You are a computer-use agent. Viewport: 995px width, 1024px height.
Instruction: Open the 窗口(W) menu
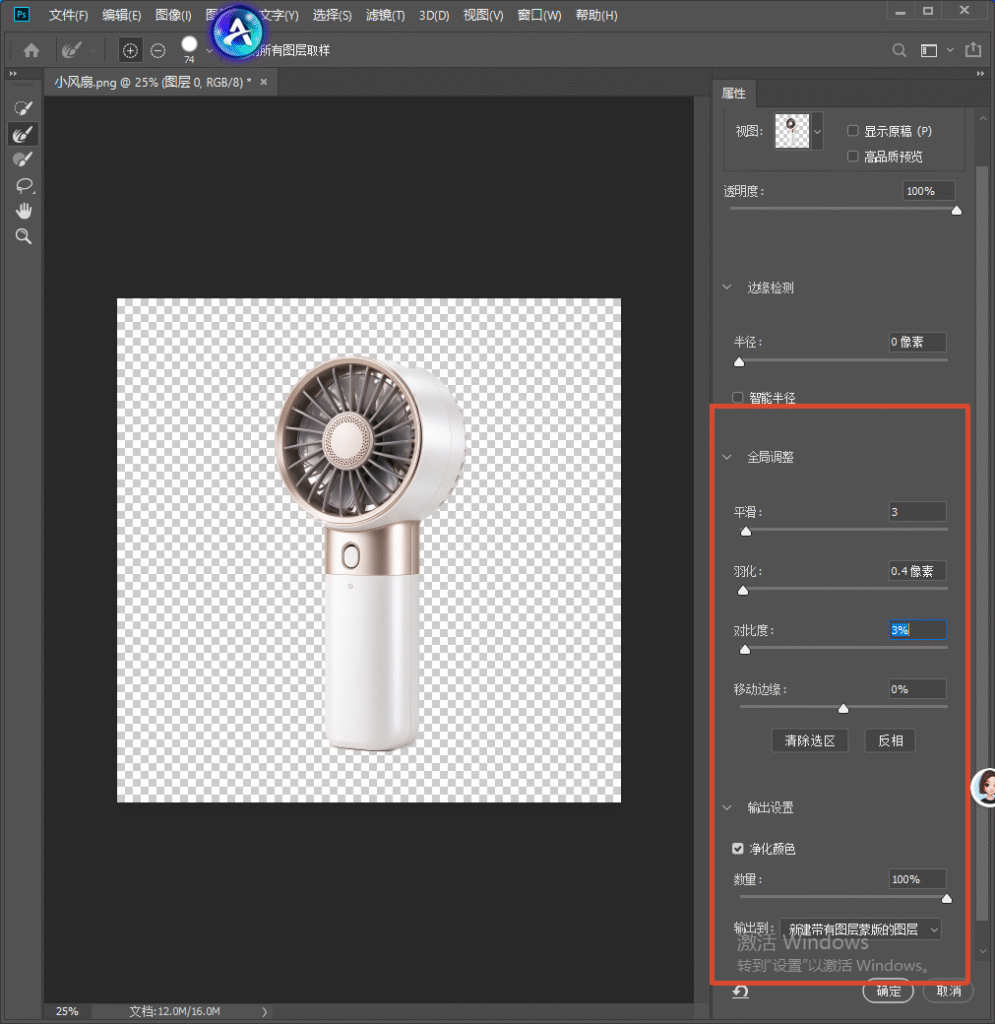[x=539, y=15]
